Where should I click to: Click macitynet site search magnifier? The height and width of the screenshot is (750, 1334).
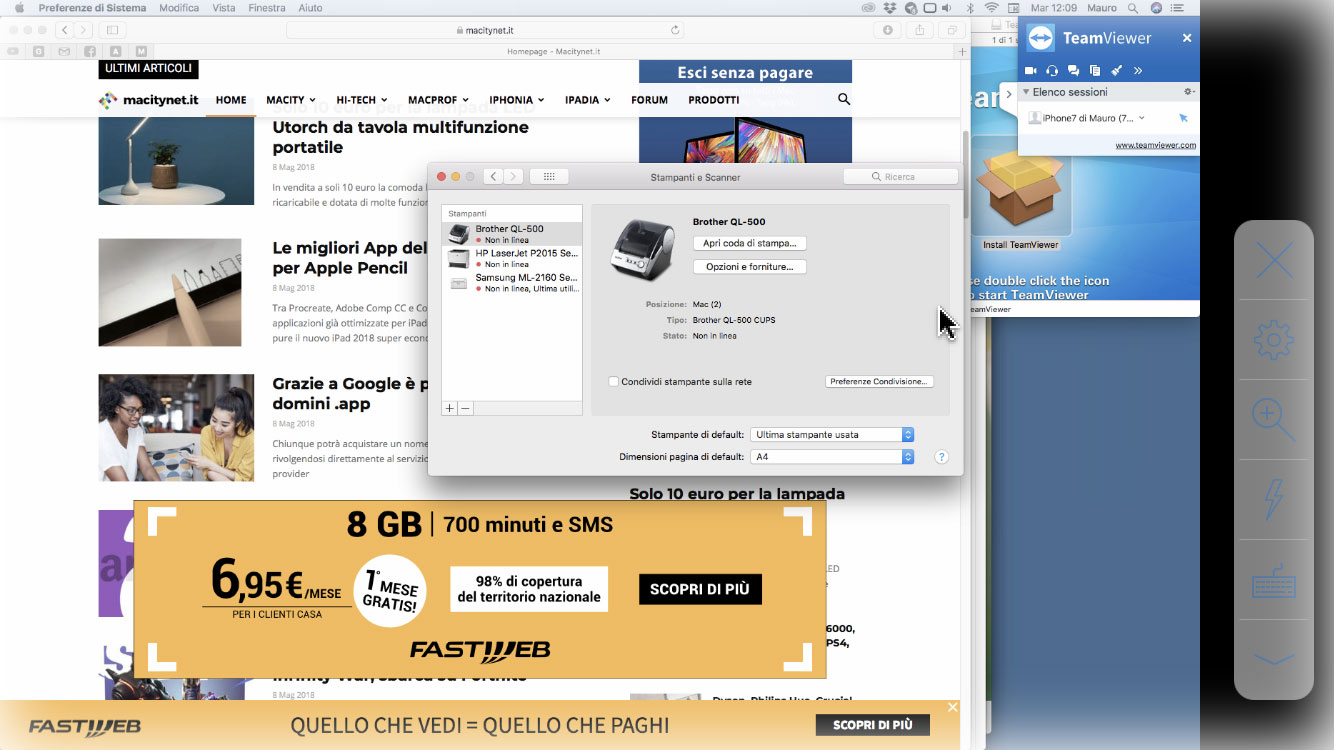click(844, 99)
